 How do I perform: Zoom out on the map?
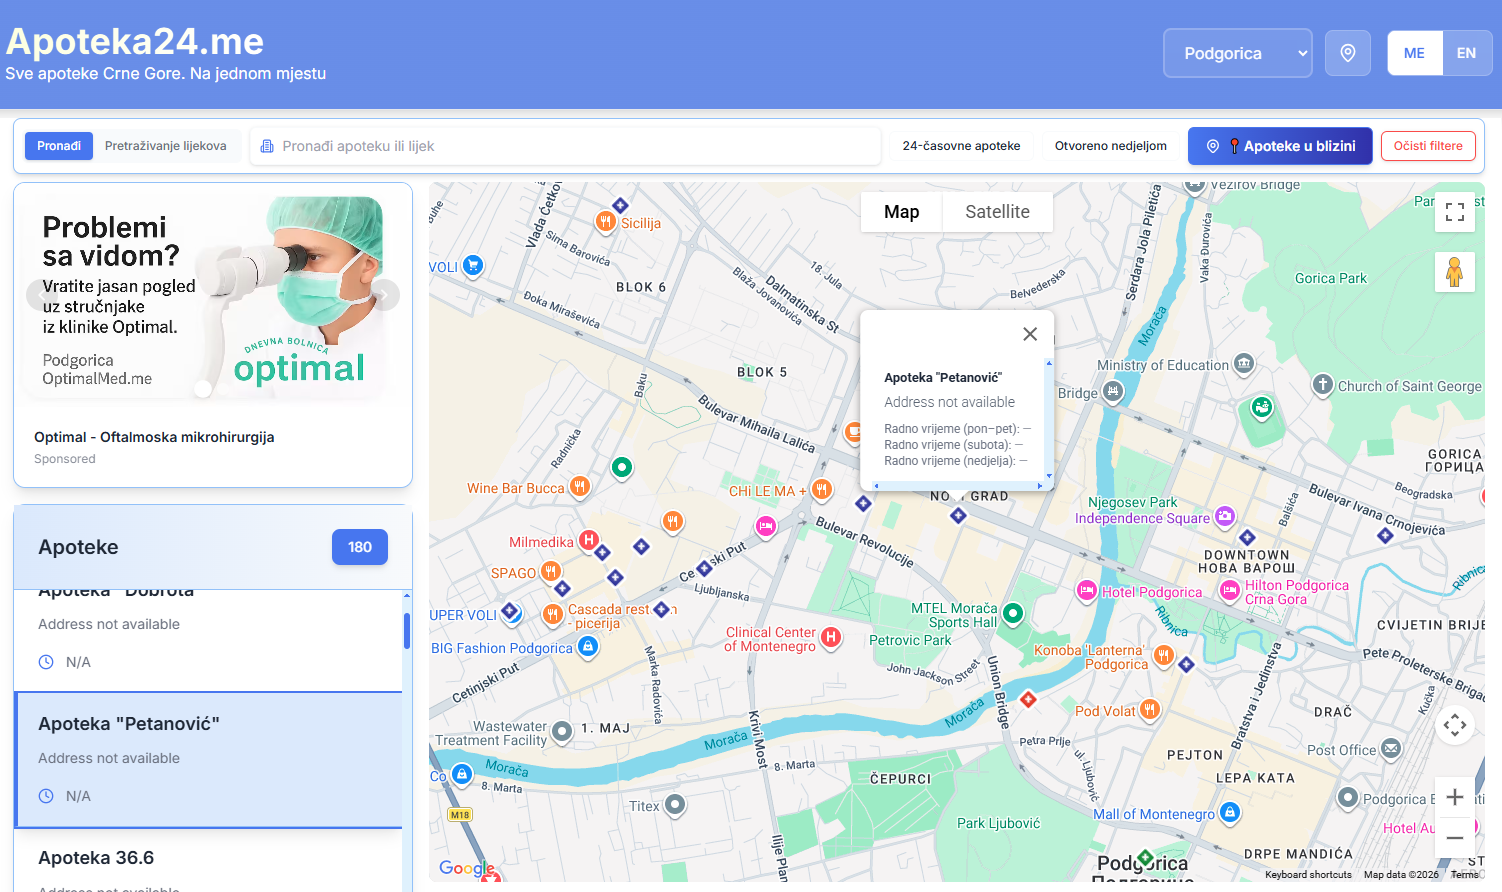point(1454,838)
